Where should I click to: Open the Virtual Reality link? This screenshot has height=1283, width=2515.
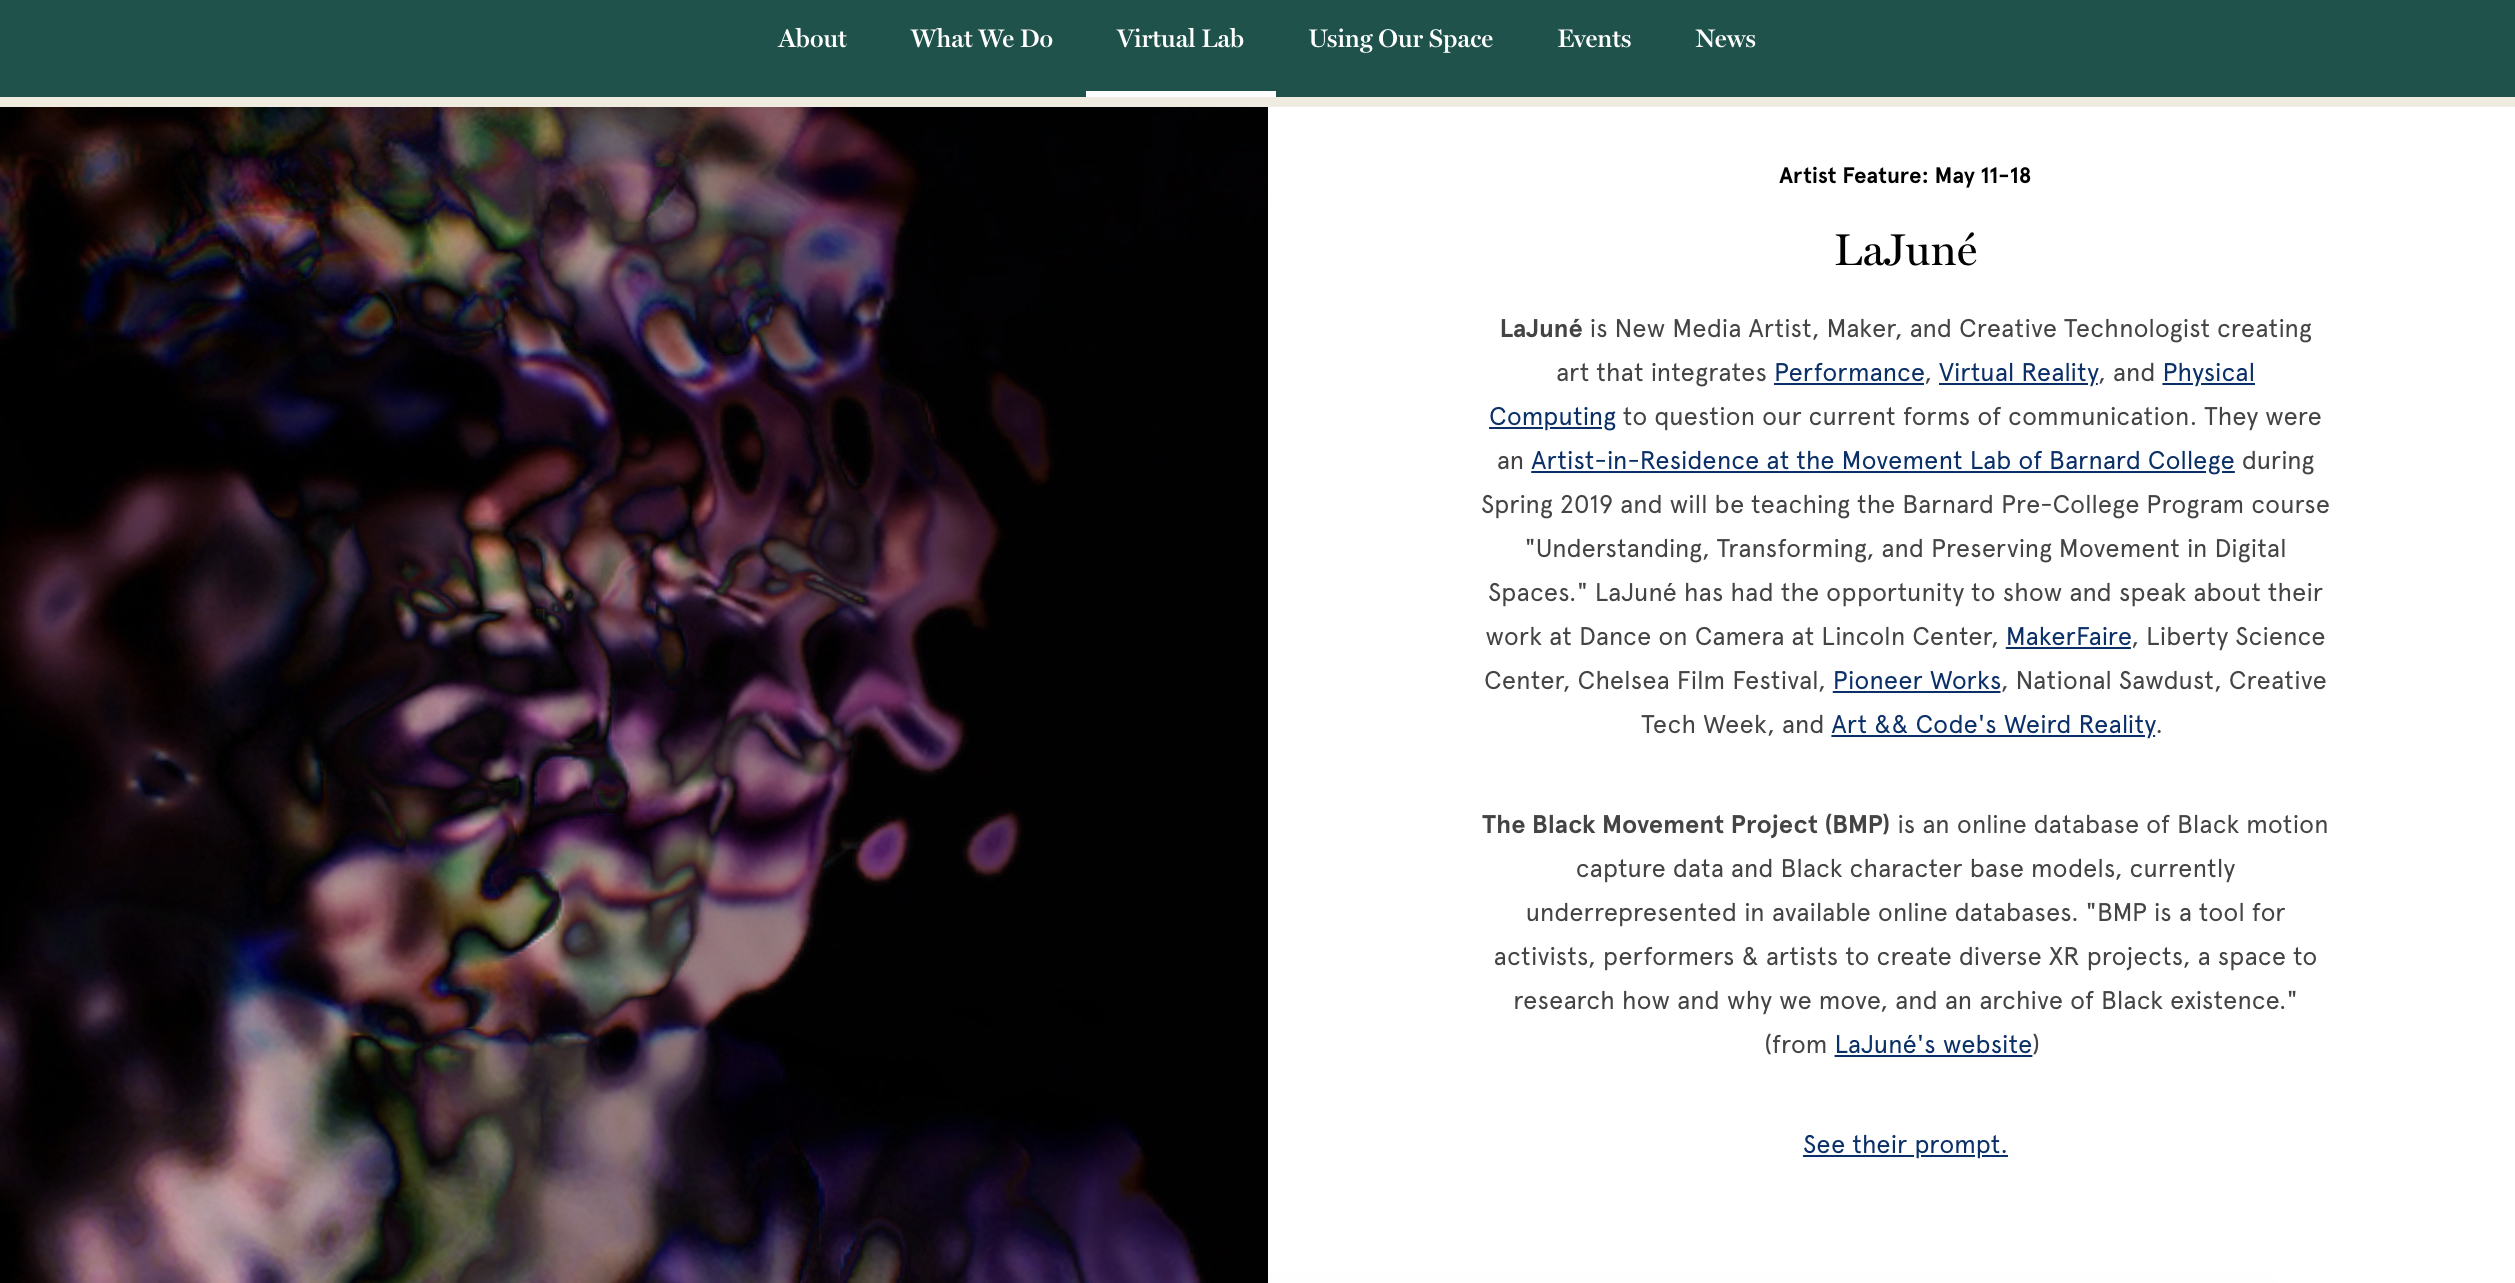pyautogui.click(x=2018, y=373)
